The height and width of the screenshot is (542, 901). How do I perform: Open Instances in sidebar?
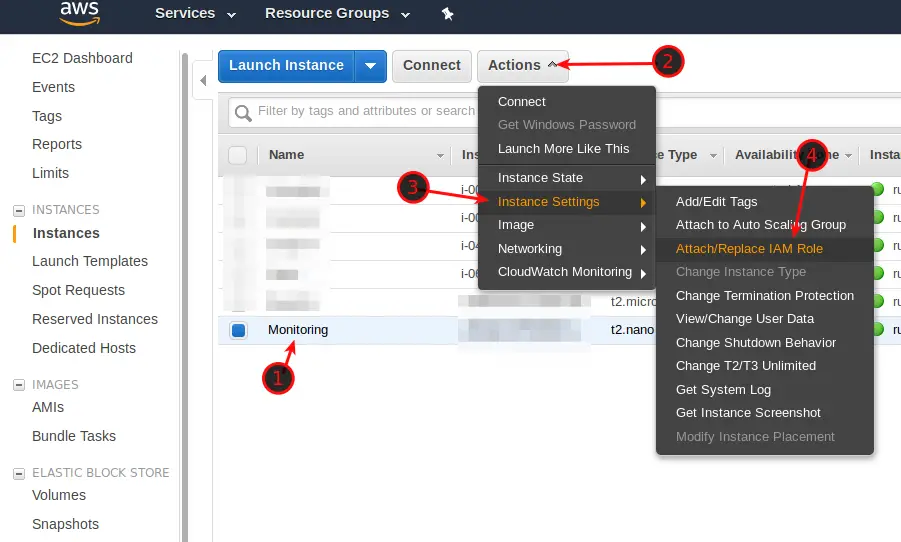[x=66, y=233]
